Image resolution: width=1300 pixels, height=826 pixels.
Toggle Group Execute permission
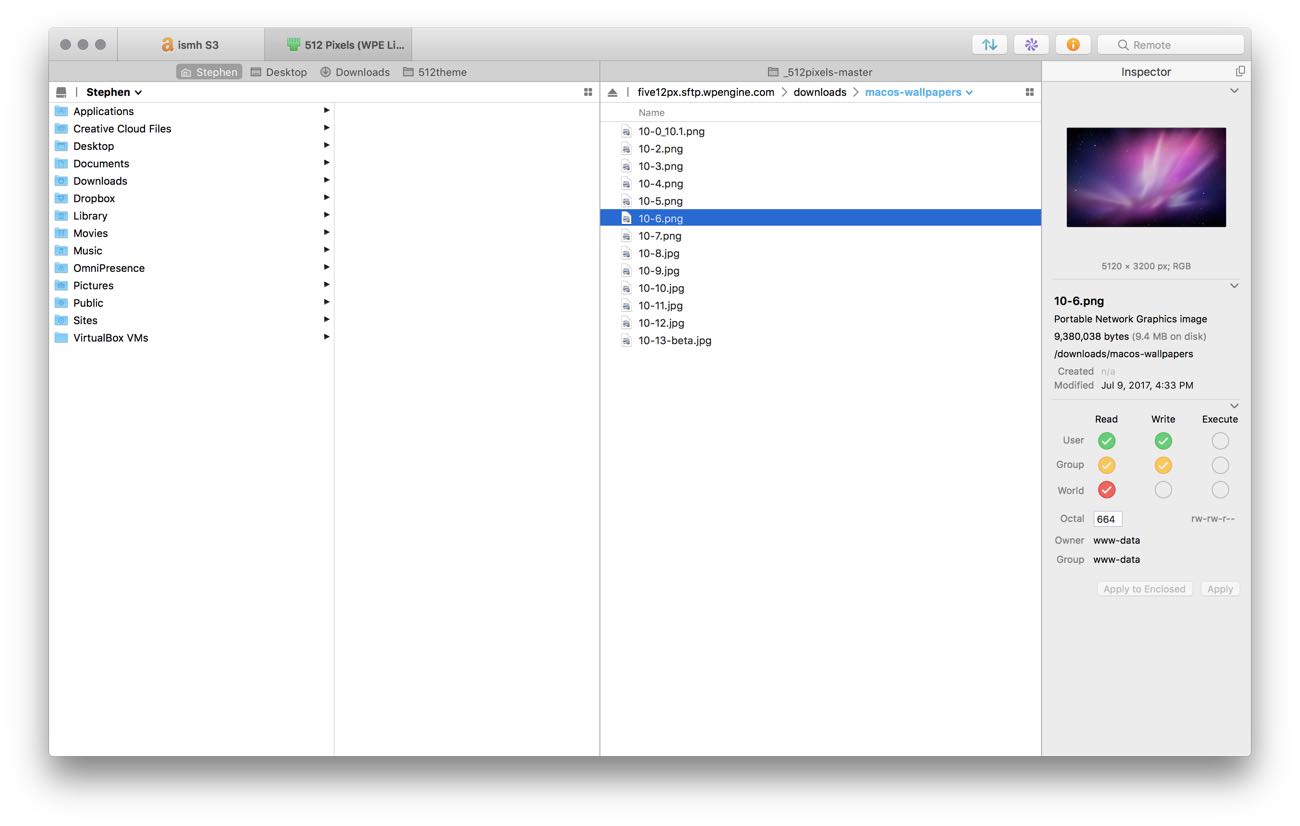point(1220,465)
